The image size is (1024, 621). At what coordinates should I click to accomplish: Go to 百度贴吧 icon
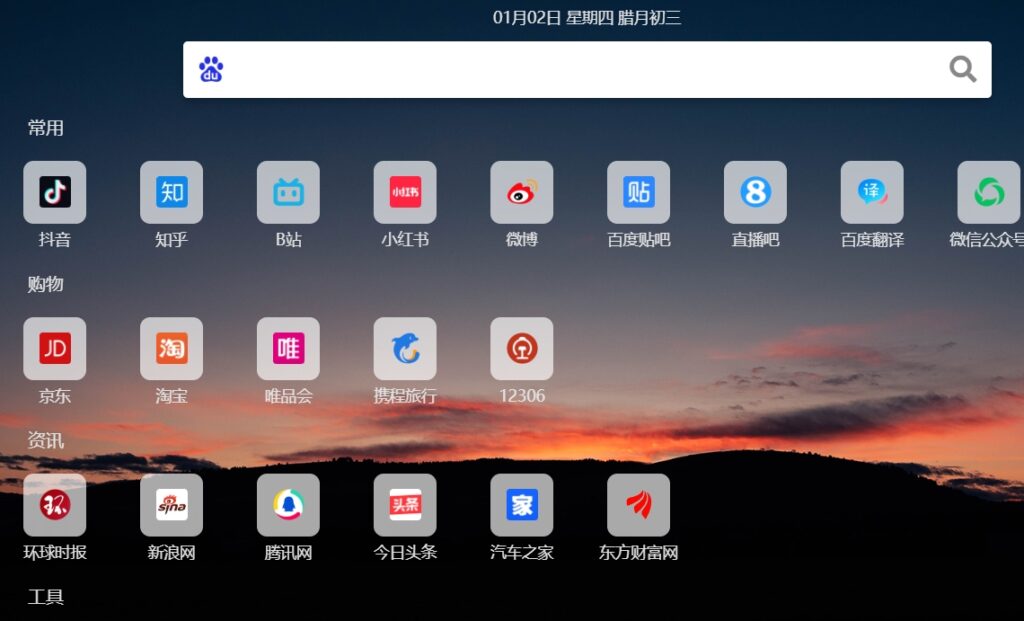[639, 192]
